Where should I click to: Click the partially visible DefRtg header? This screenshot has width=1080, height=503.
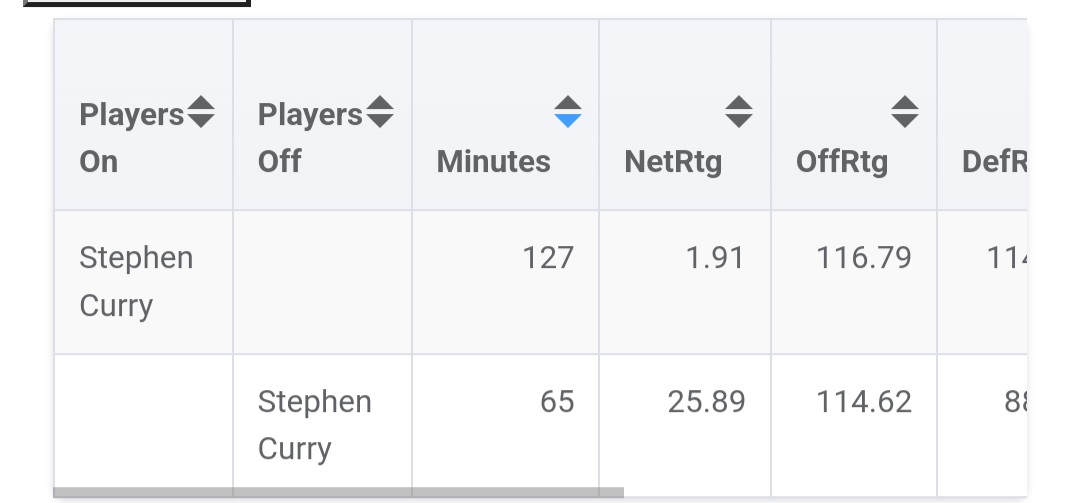[994, 161]
